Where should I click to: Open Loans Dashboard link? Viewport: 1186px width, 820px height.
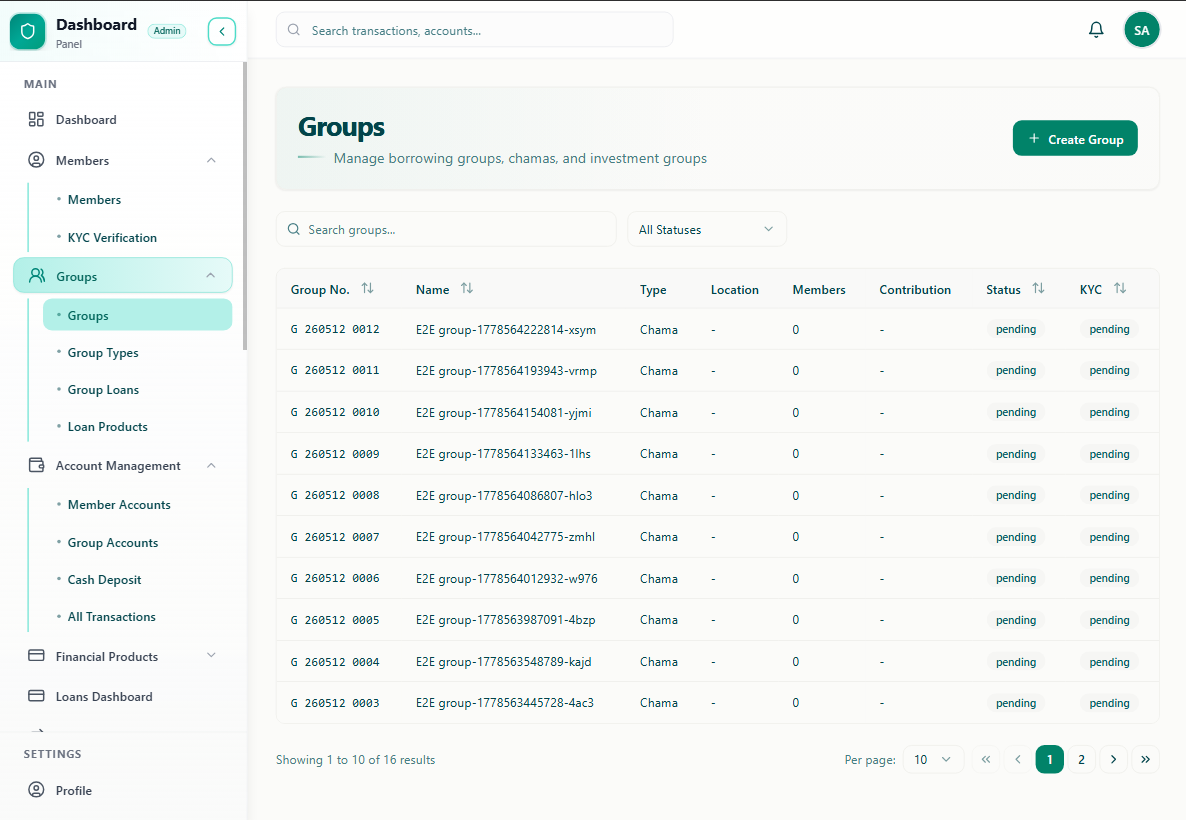click(x=104, y=697)
